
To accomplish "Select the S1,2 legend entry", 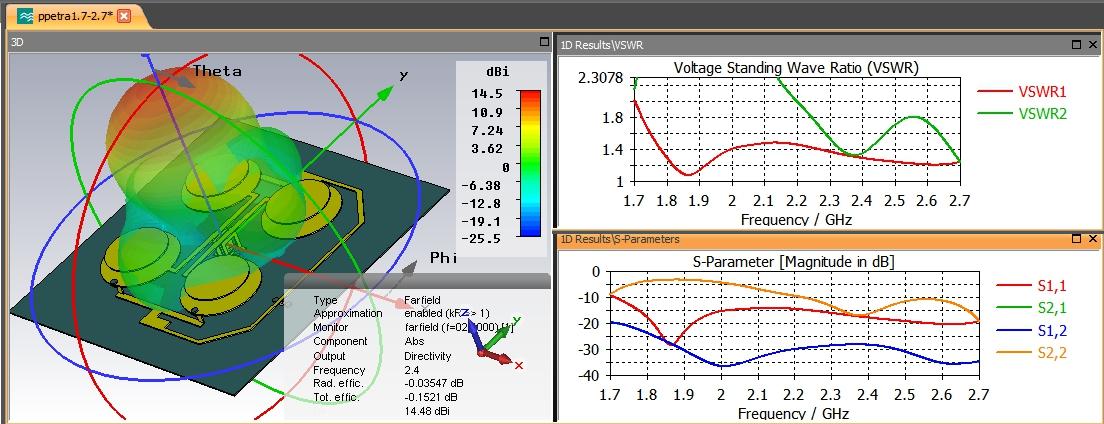I will [x=1031, y=330].
